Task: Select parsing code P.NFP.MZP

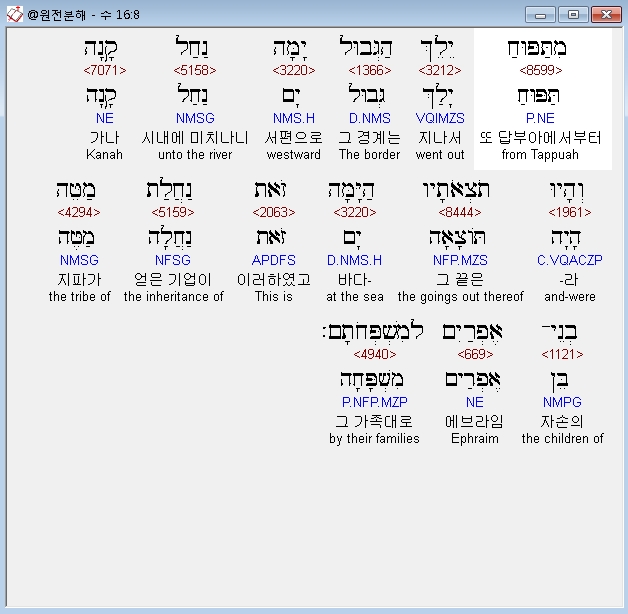Action: (x=374, y=402)
